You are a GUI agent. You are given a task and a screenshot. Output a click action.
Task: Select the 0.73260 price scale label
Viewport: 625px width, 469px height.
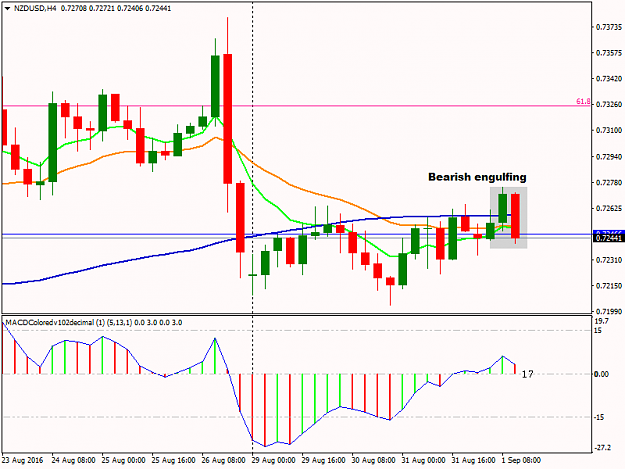pyautogui.click(x=609, y=104)
